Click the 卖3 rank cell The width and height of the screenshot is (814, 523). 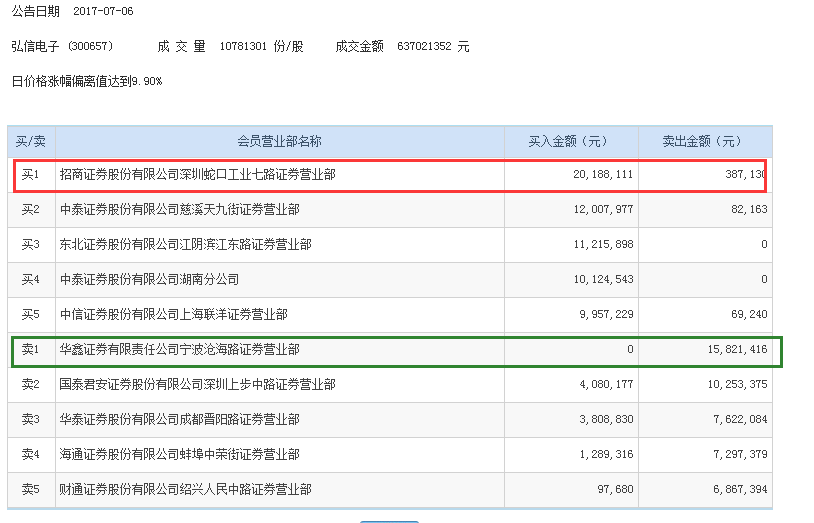click(x=30, y=419)
